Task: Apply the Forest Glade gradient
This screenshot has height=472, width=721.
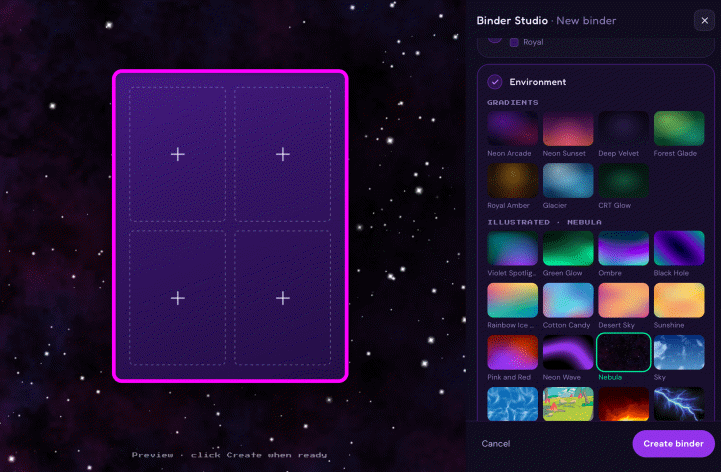Action: coord(679,128)
